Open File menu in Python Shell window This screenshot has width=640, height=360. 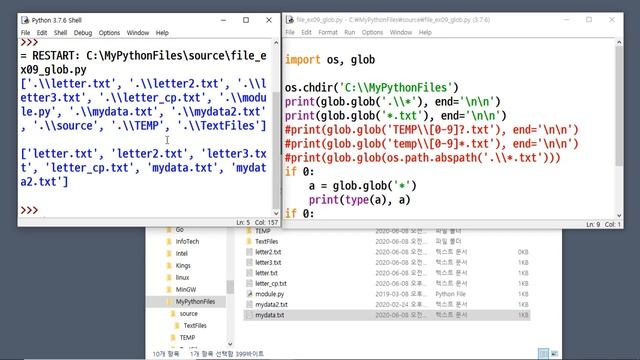click(25, 33)
